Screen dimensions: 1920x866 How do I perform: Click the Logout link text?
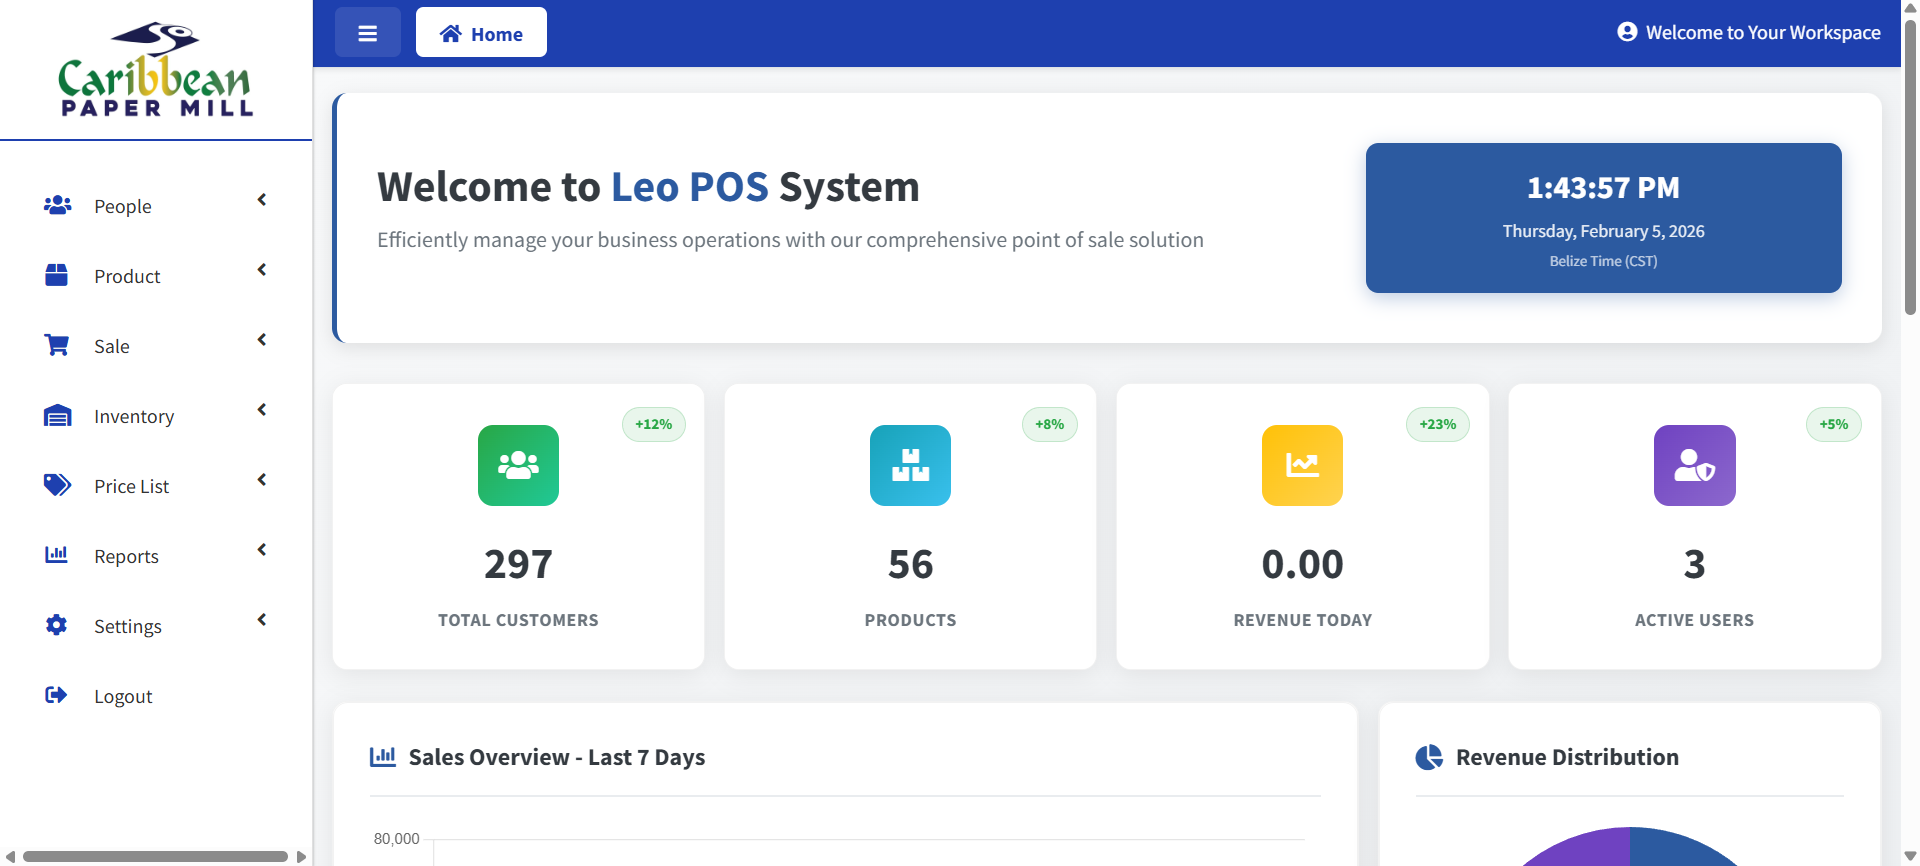point(123,696)
